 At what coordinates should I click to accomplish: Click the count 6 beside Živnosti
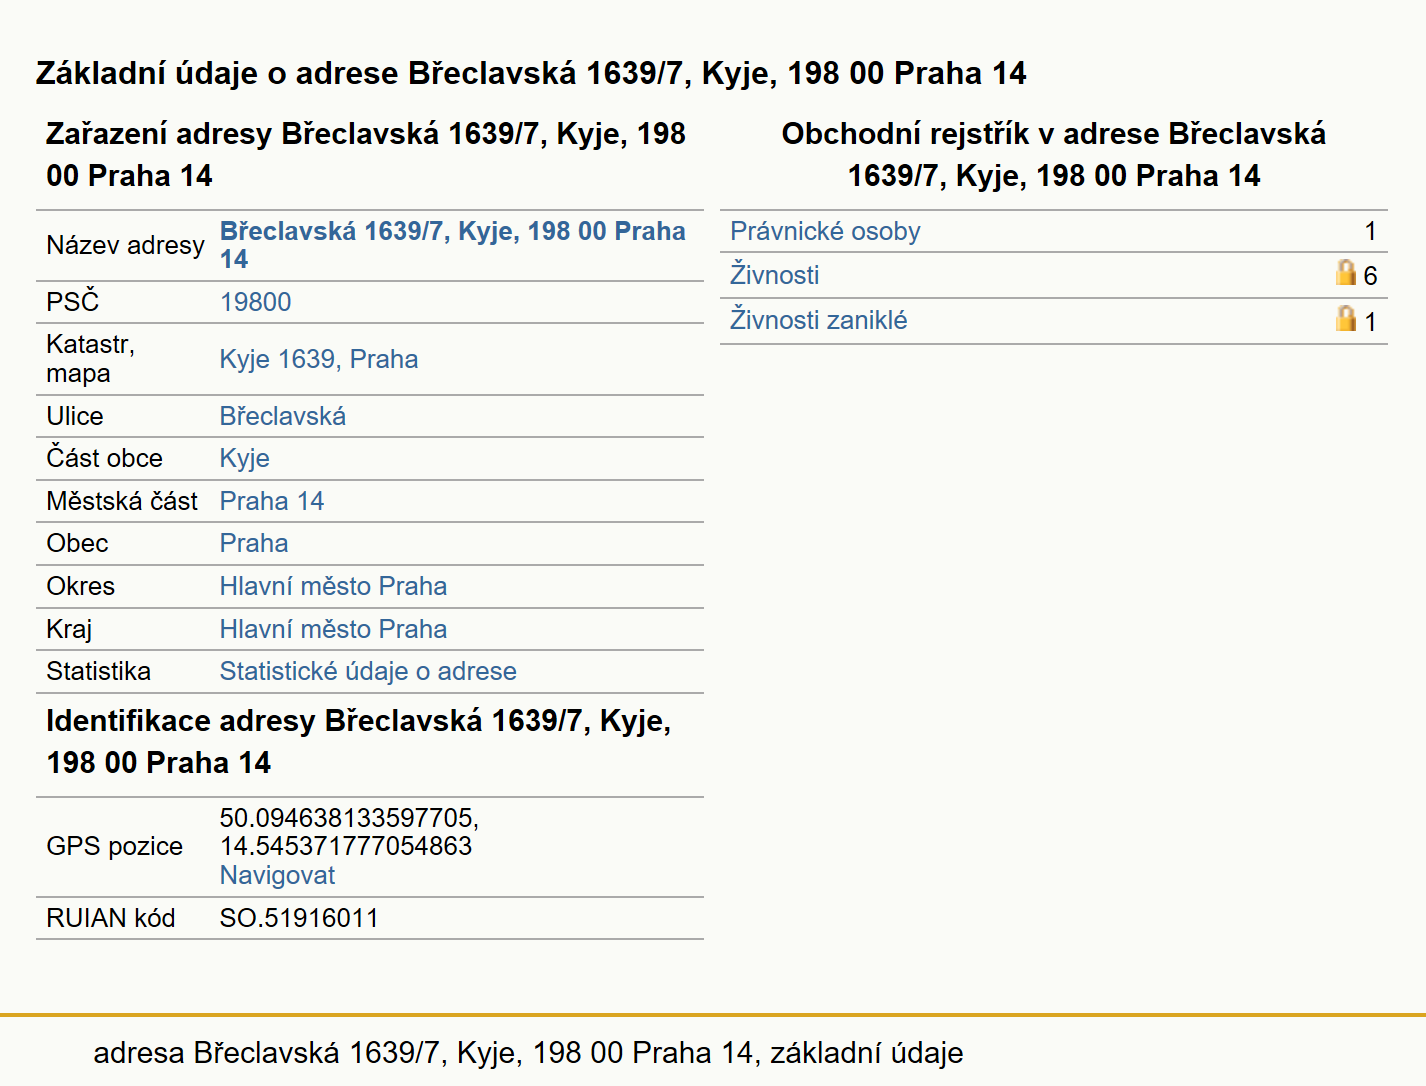click(x=1370, y=276)
